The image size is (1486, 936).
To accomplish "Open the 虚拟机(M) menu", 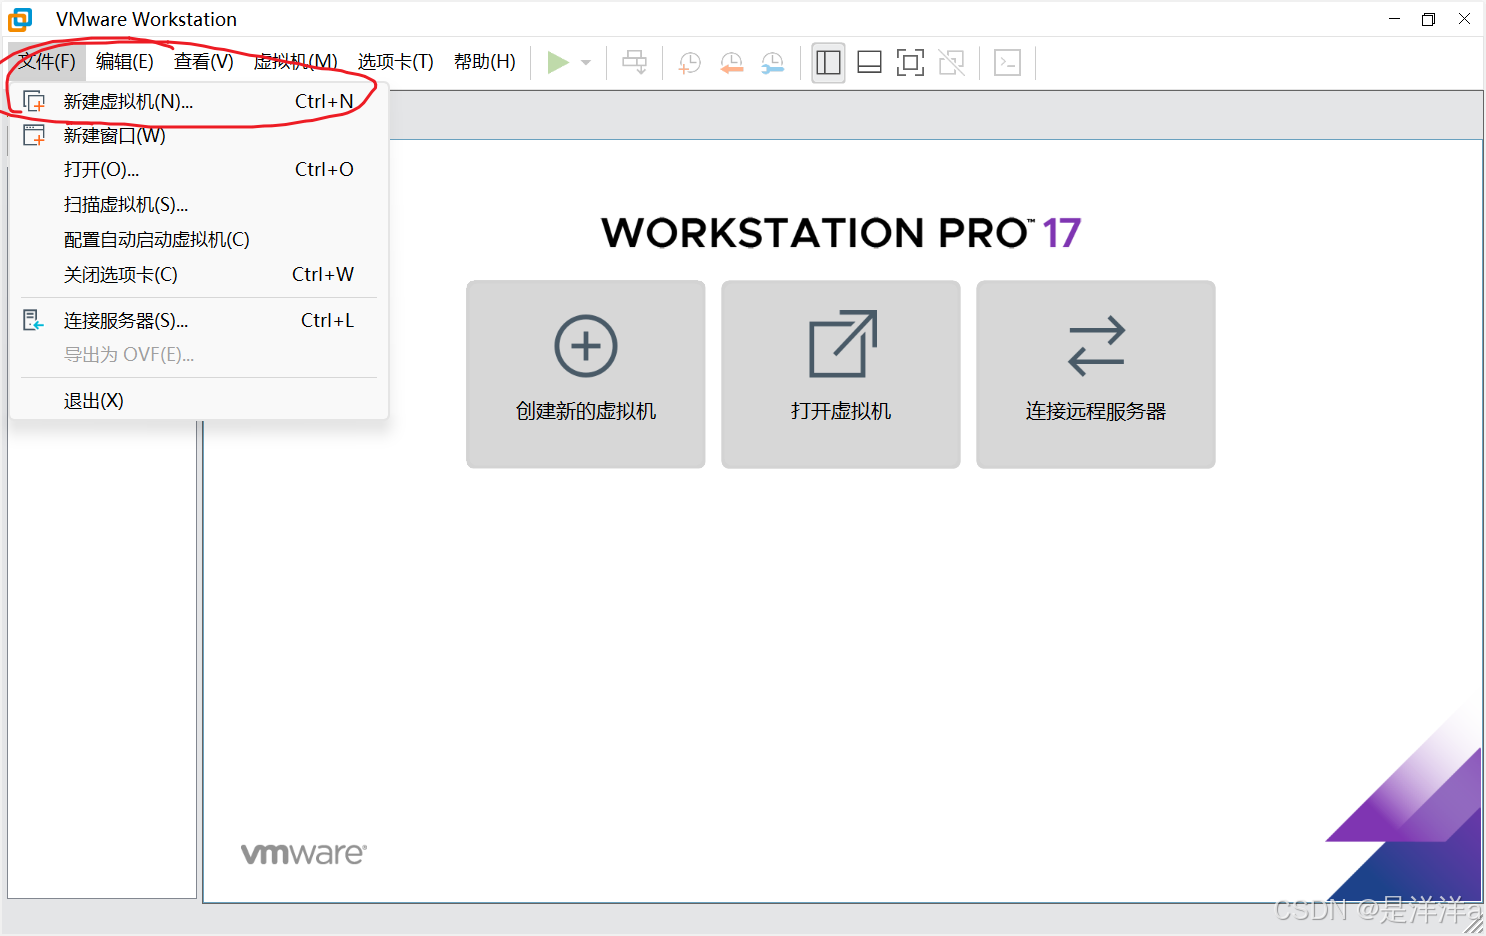I will pyautogui.click(x=296, y=62).
